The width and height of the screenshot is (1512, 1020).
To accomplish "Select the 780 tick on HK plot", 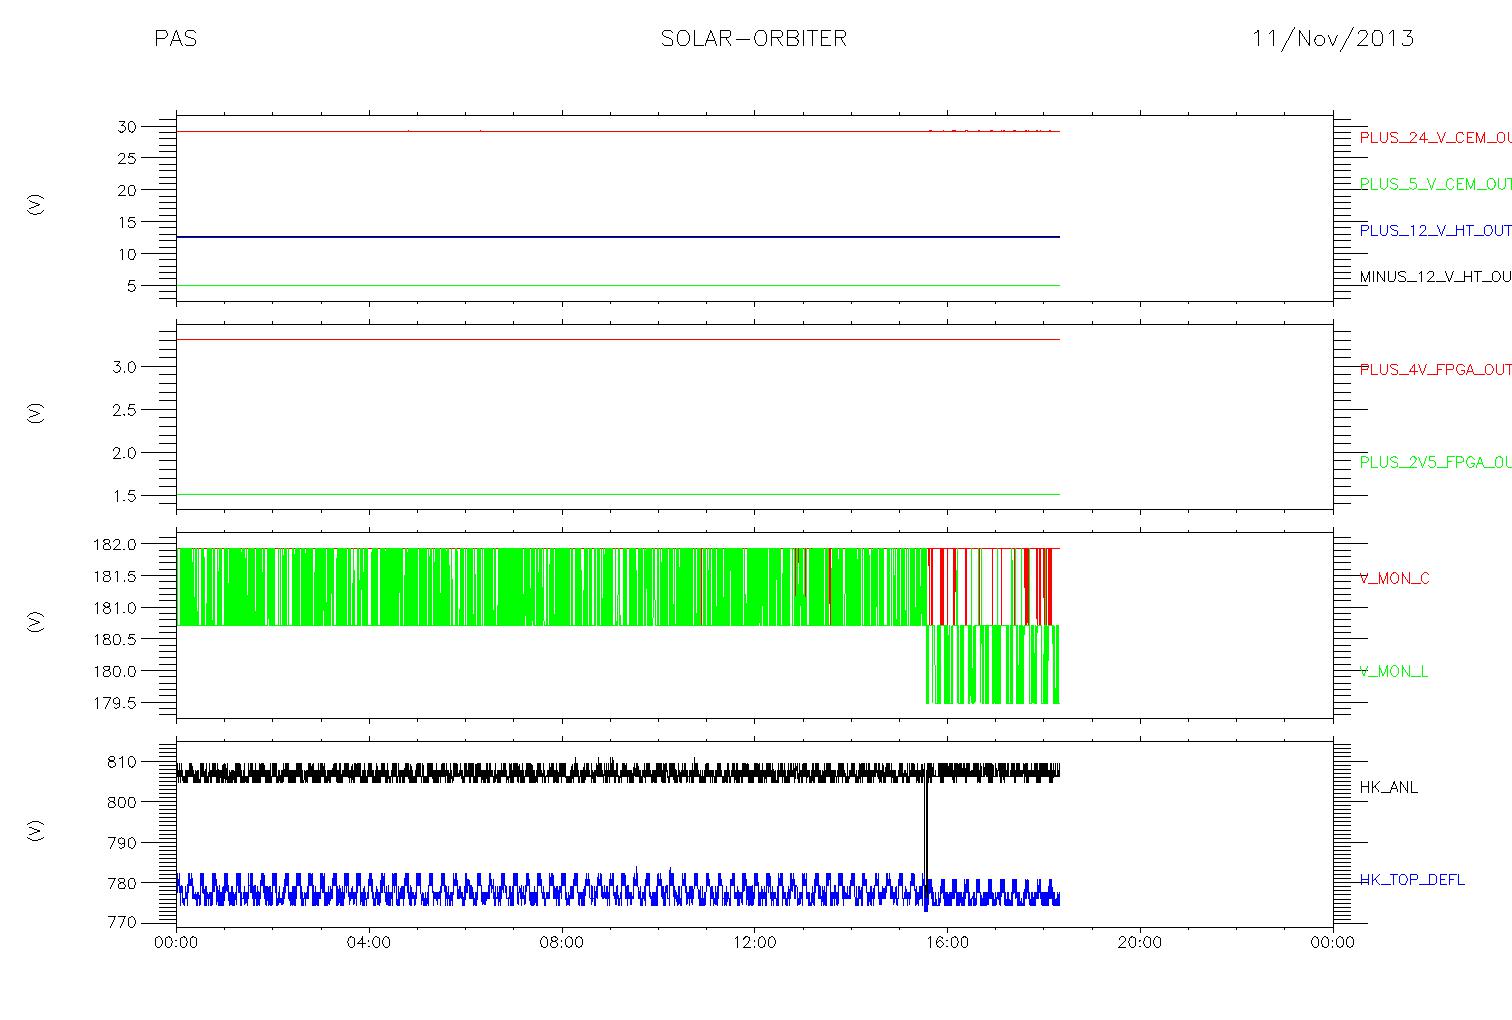I will coord(123,883).
